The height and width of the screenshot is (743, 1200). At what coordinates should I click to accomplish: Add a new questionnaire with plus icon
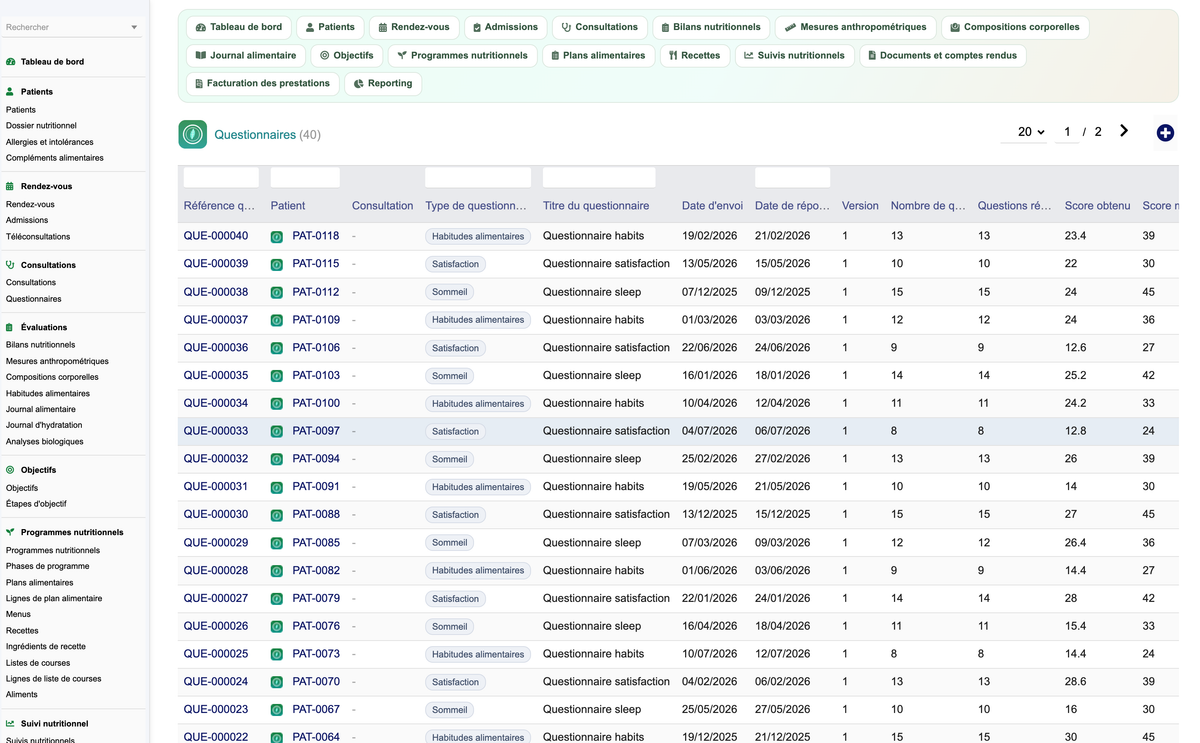(1165, 133)
